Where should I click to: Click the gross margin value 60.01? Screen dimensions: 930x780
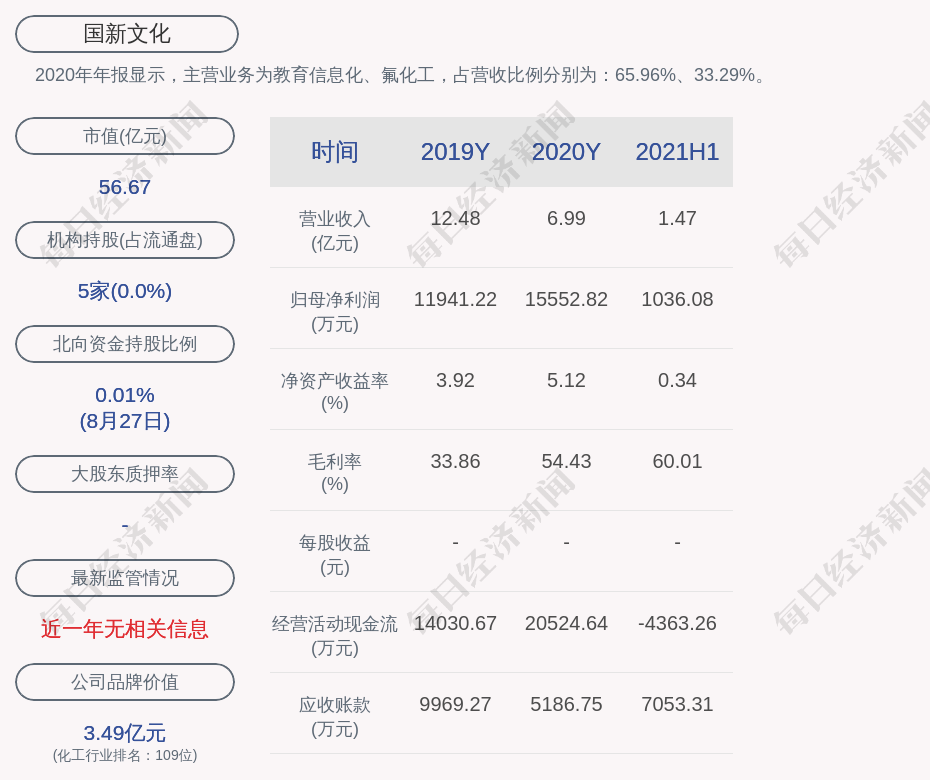677,461
